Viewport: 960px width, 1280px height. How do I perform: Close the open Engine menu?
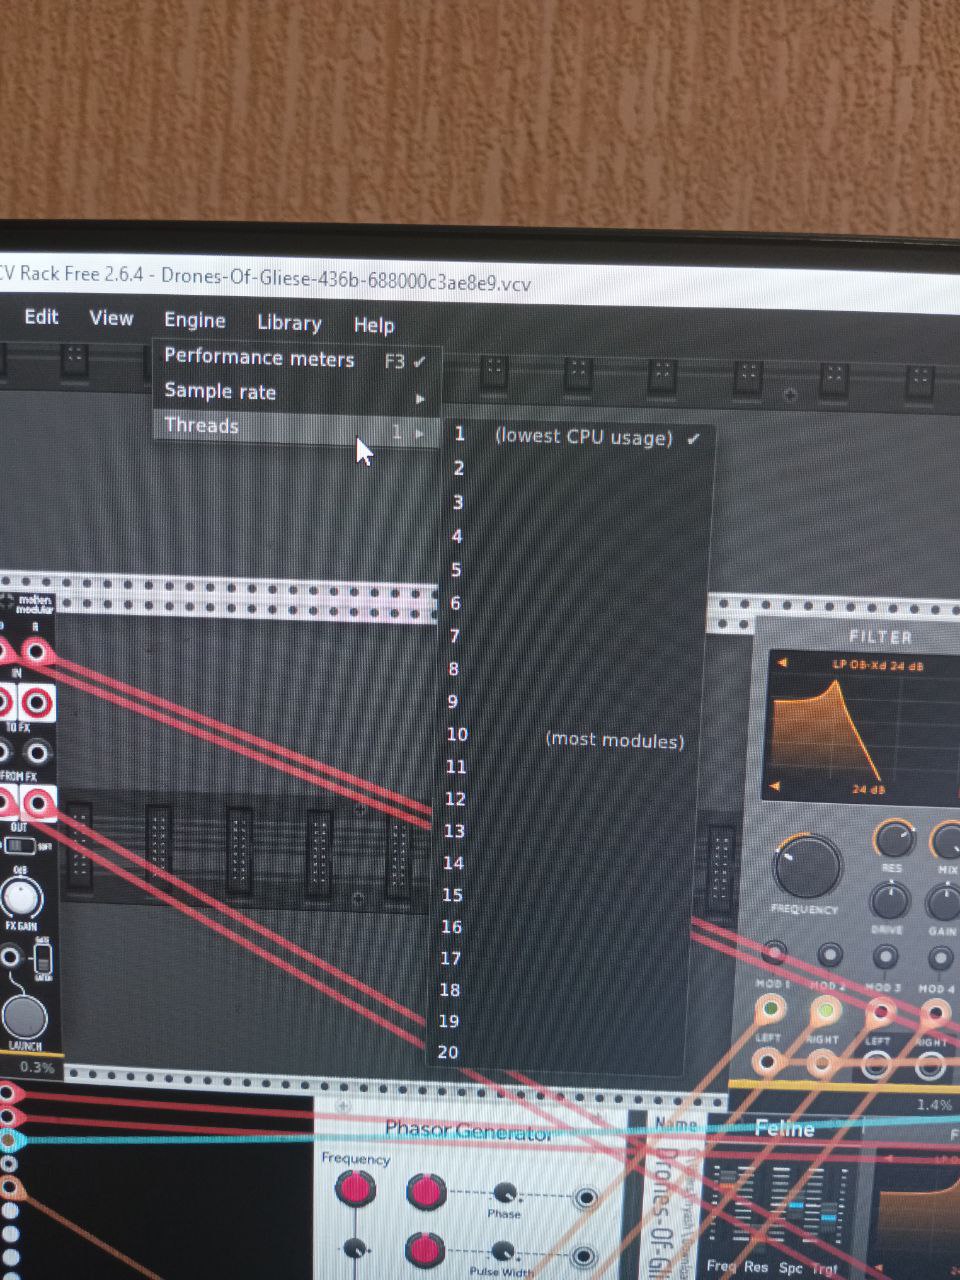point(195,320)
